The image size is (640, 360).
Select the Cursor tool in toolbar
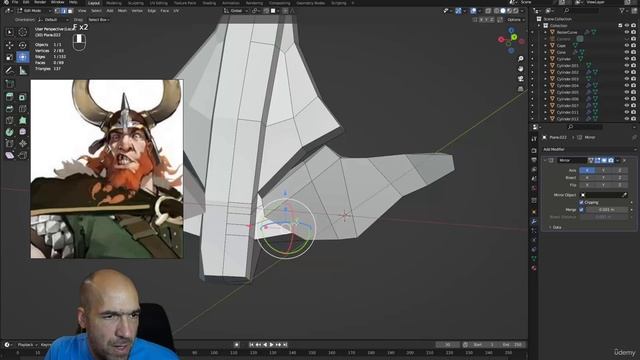[x=22, y=32]
